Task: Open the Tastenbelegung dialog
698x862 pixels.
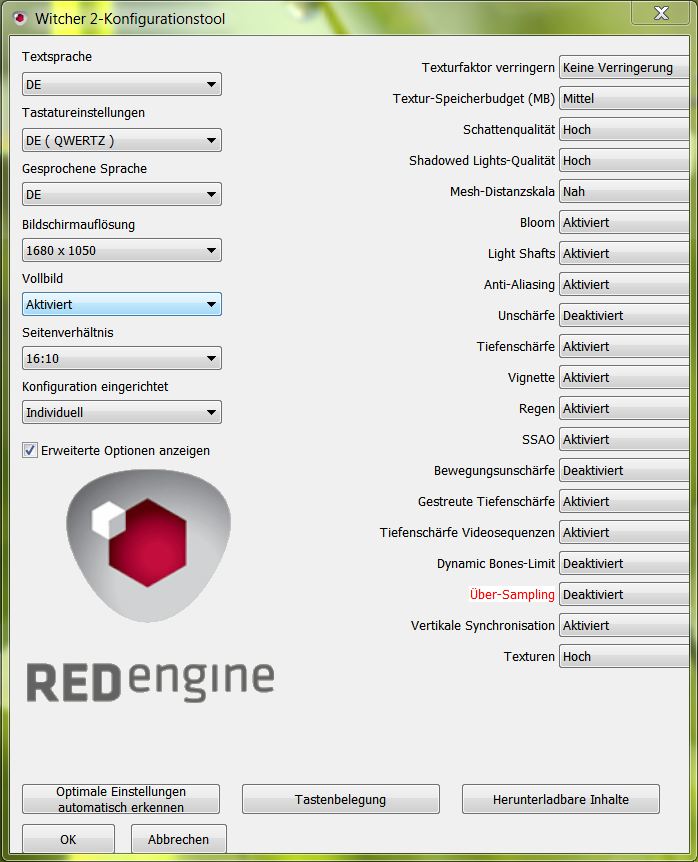Action: 341,799
